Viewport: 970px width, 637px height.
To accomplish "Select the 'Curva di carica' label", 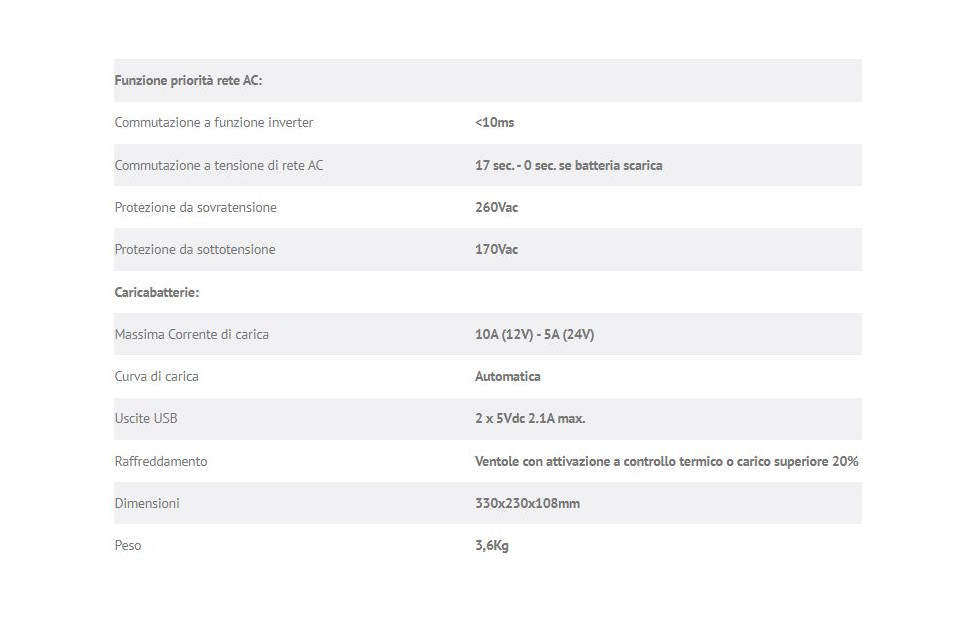I will 157,376.
